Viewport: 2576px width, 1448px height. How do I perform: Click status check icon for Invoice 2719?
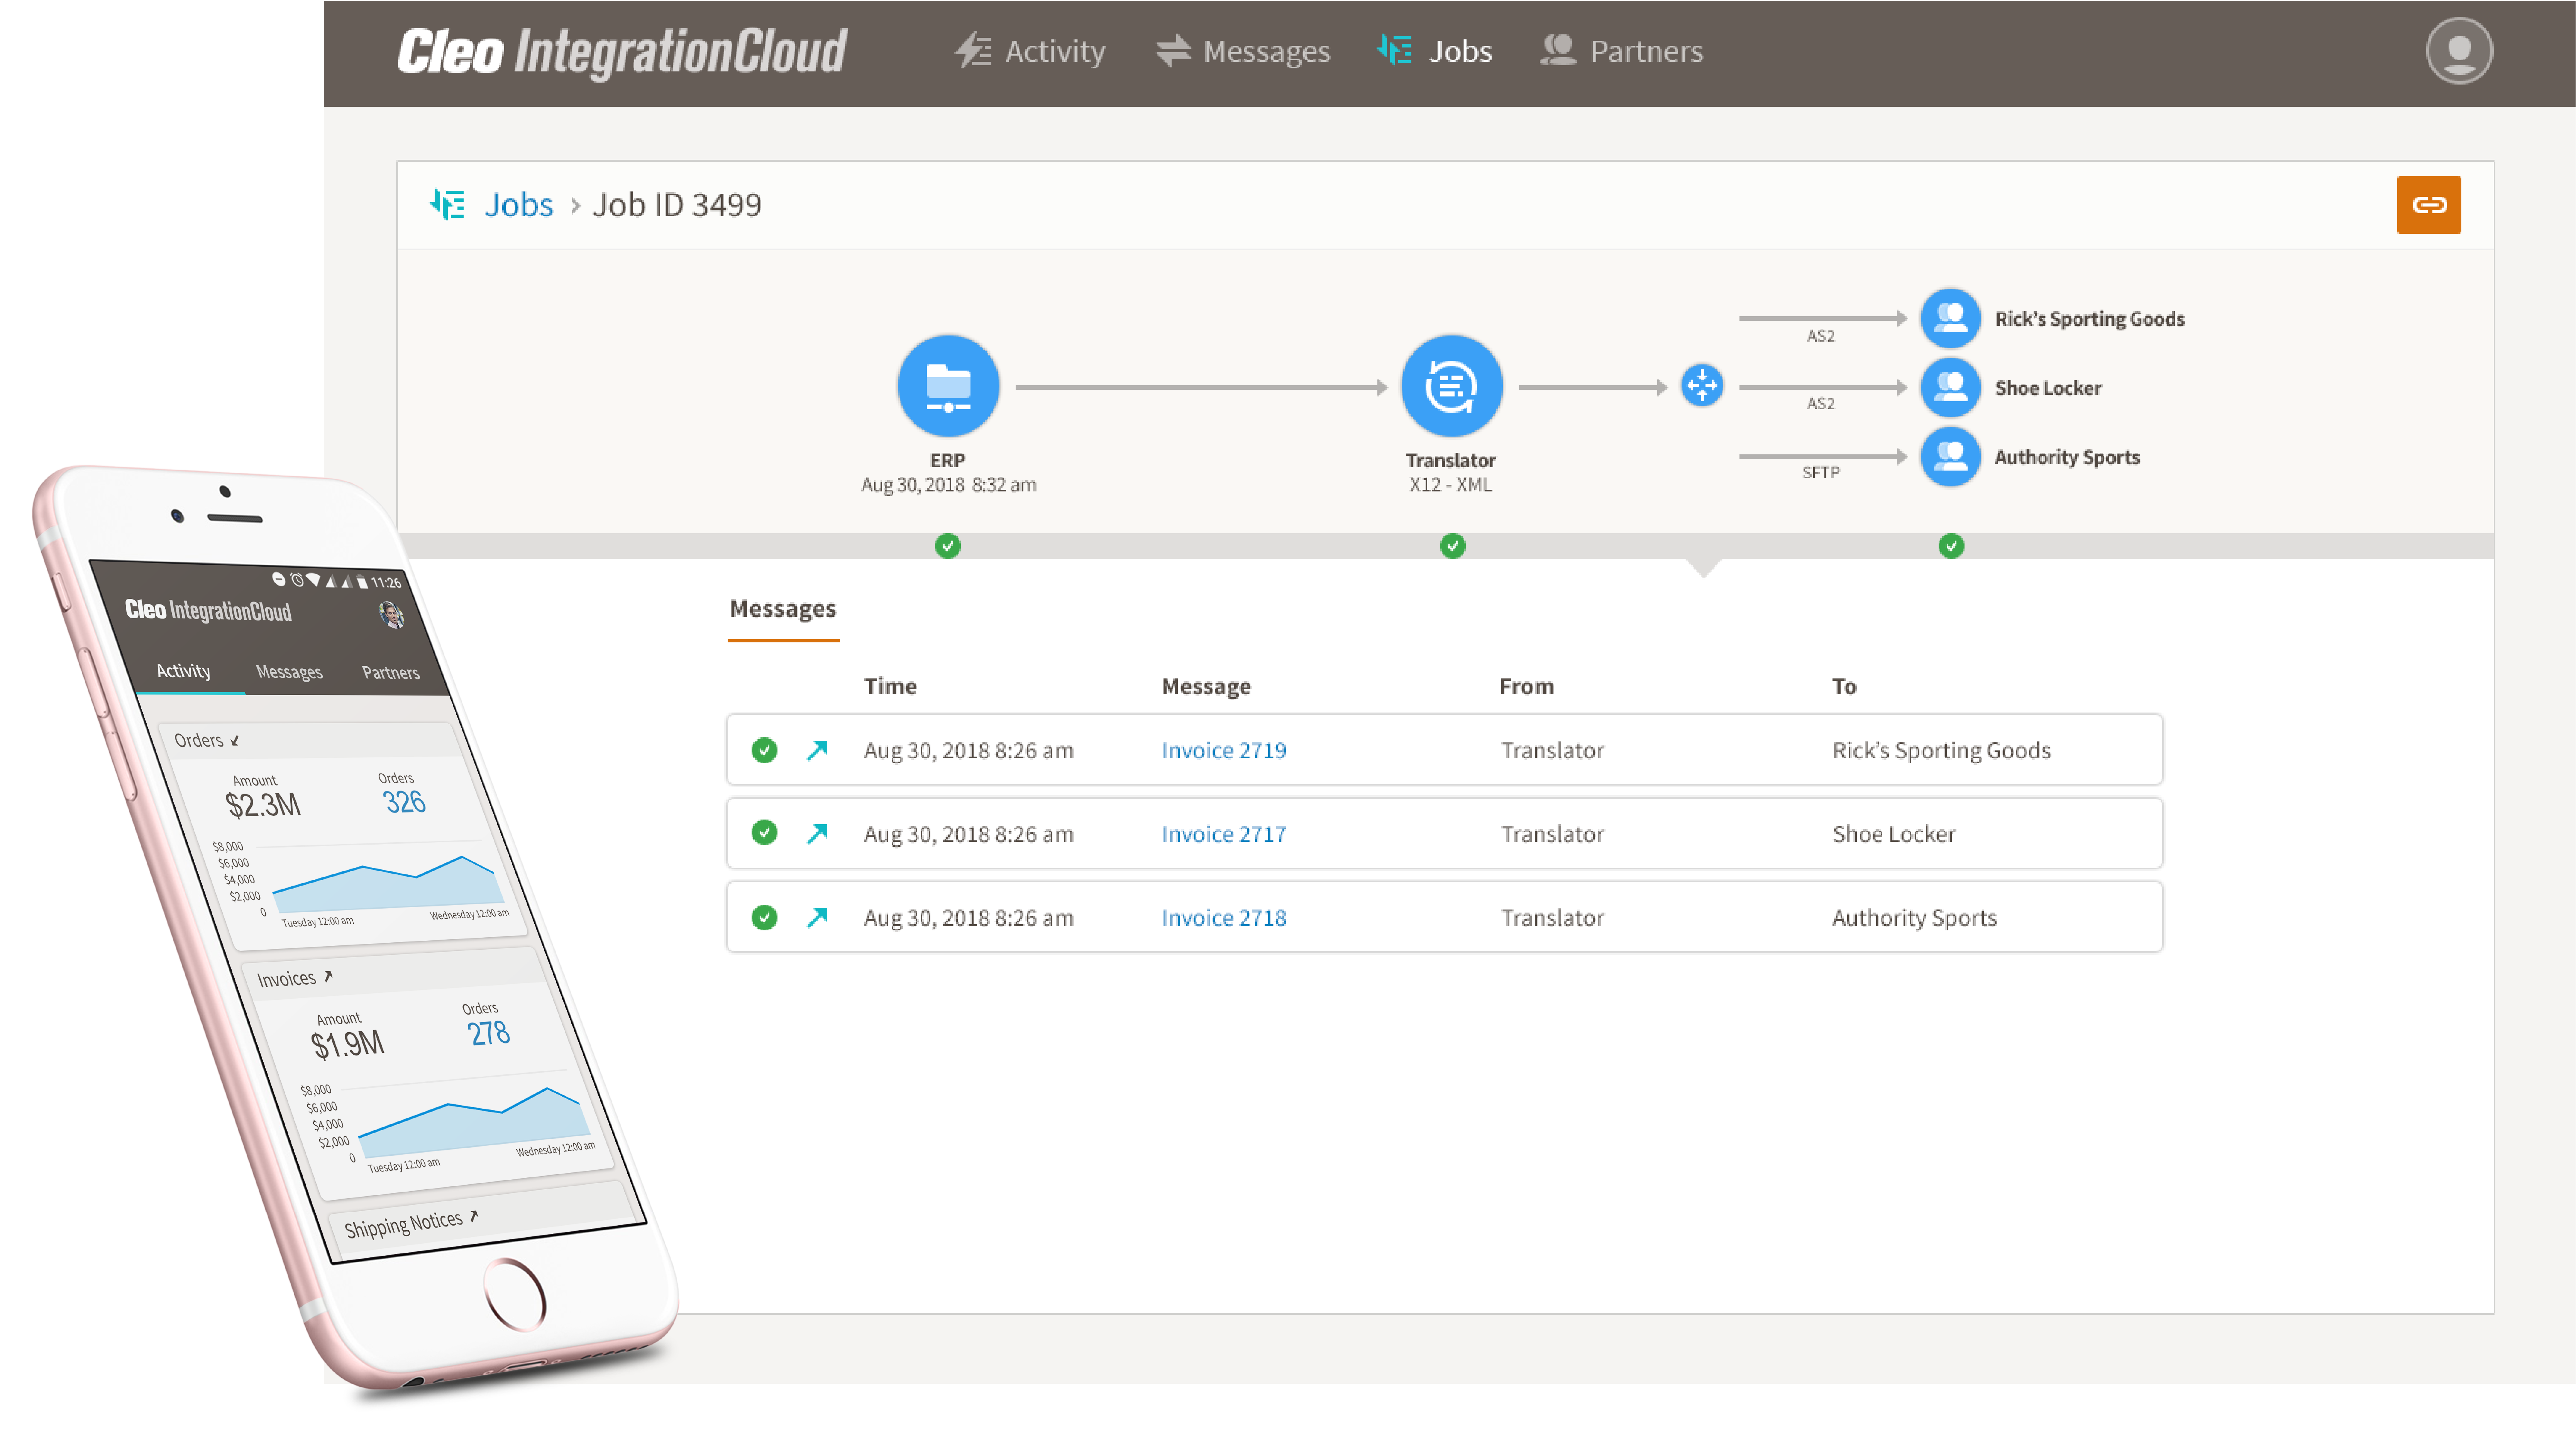tap(764, 750)
